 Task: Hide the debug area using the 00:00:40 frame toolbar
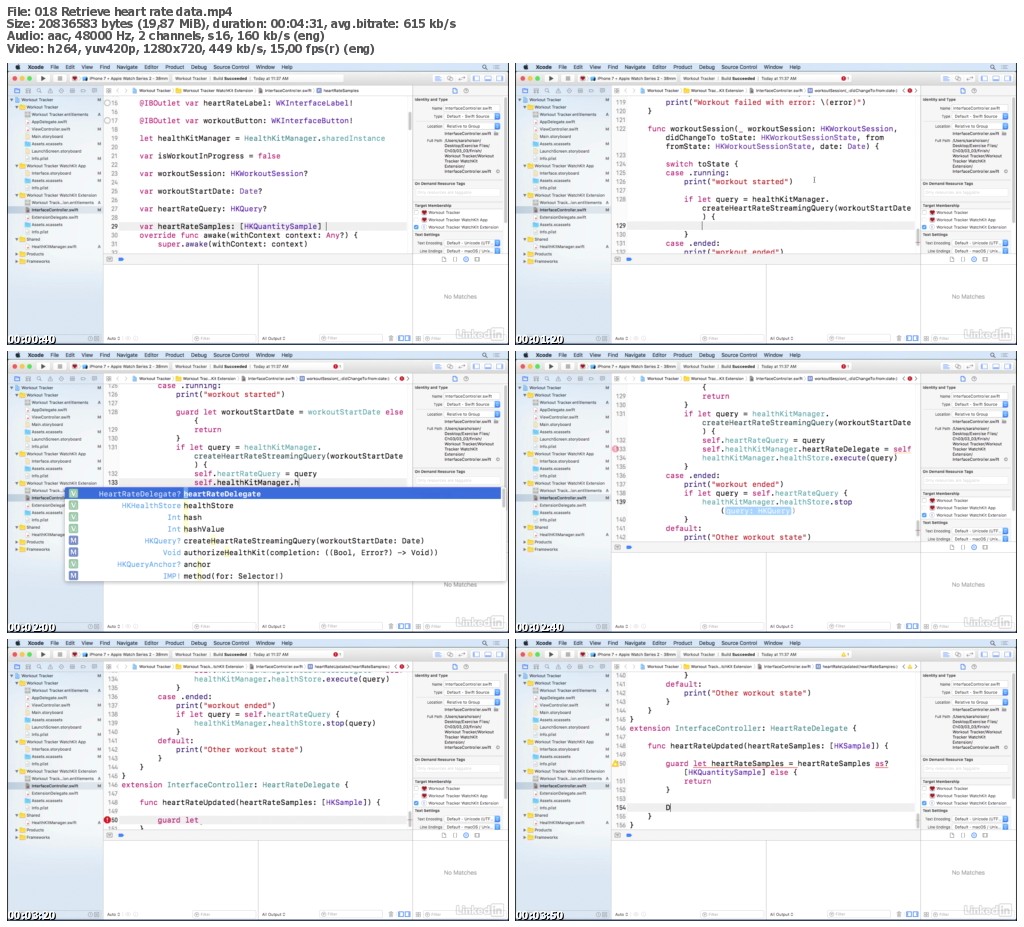tap(488, 78)
